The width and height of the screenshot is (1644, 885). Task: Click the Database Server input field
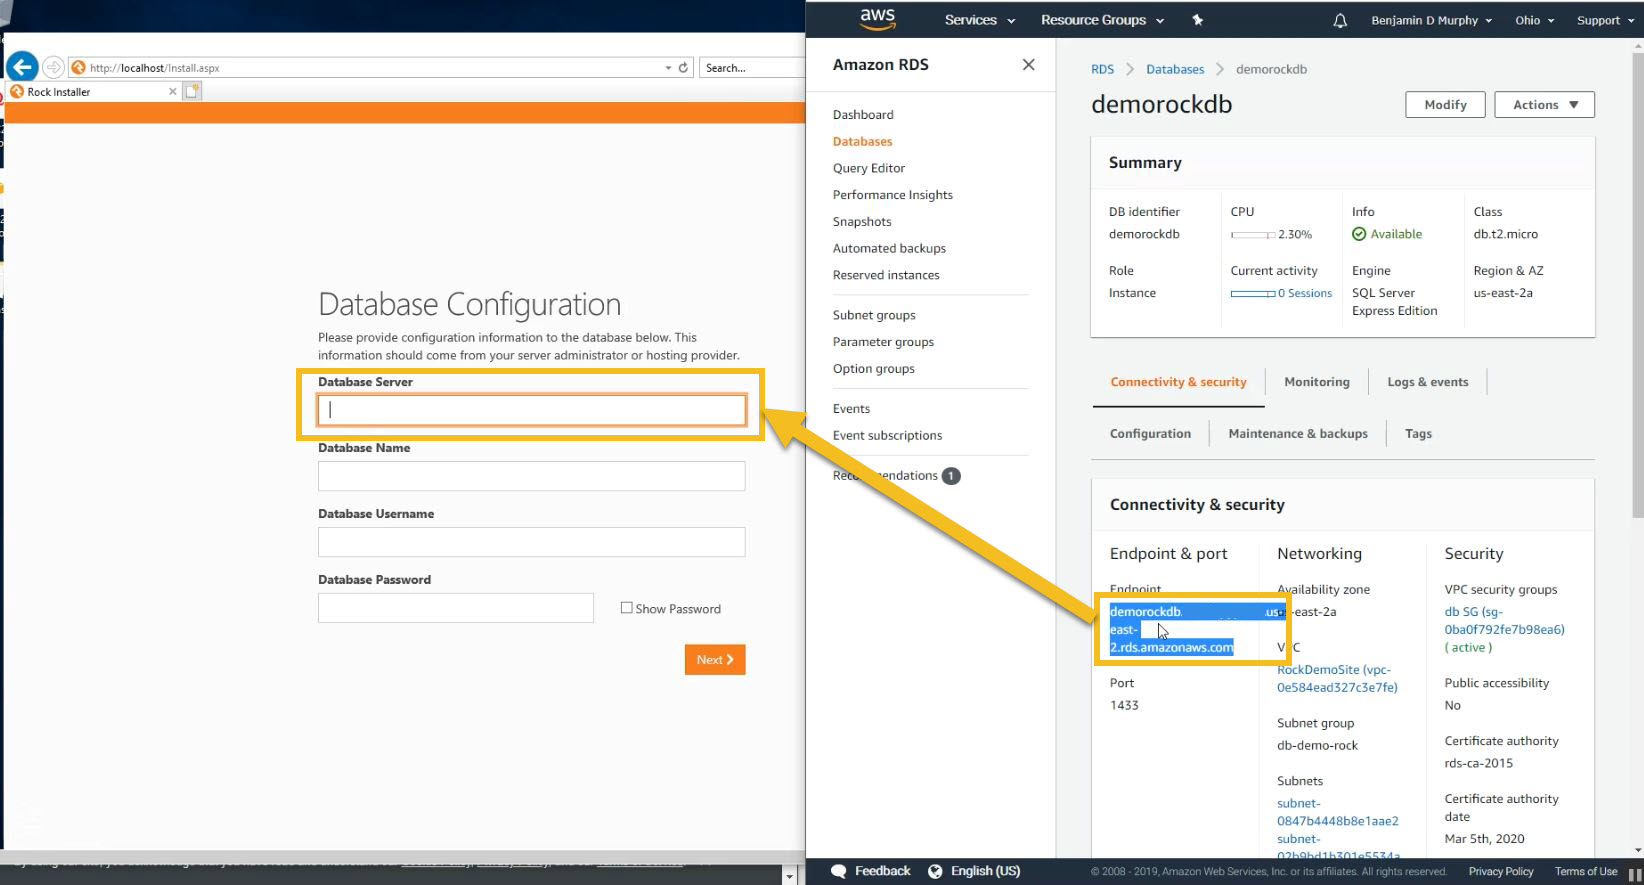pyautogui.click(x=531, y=410)
